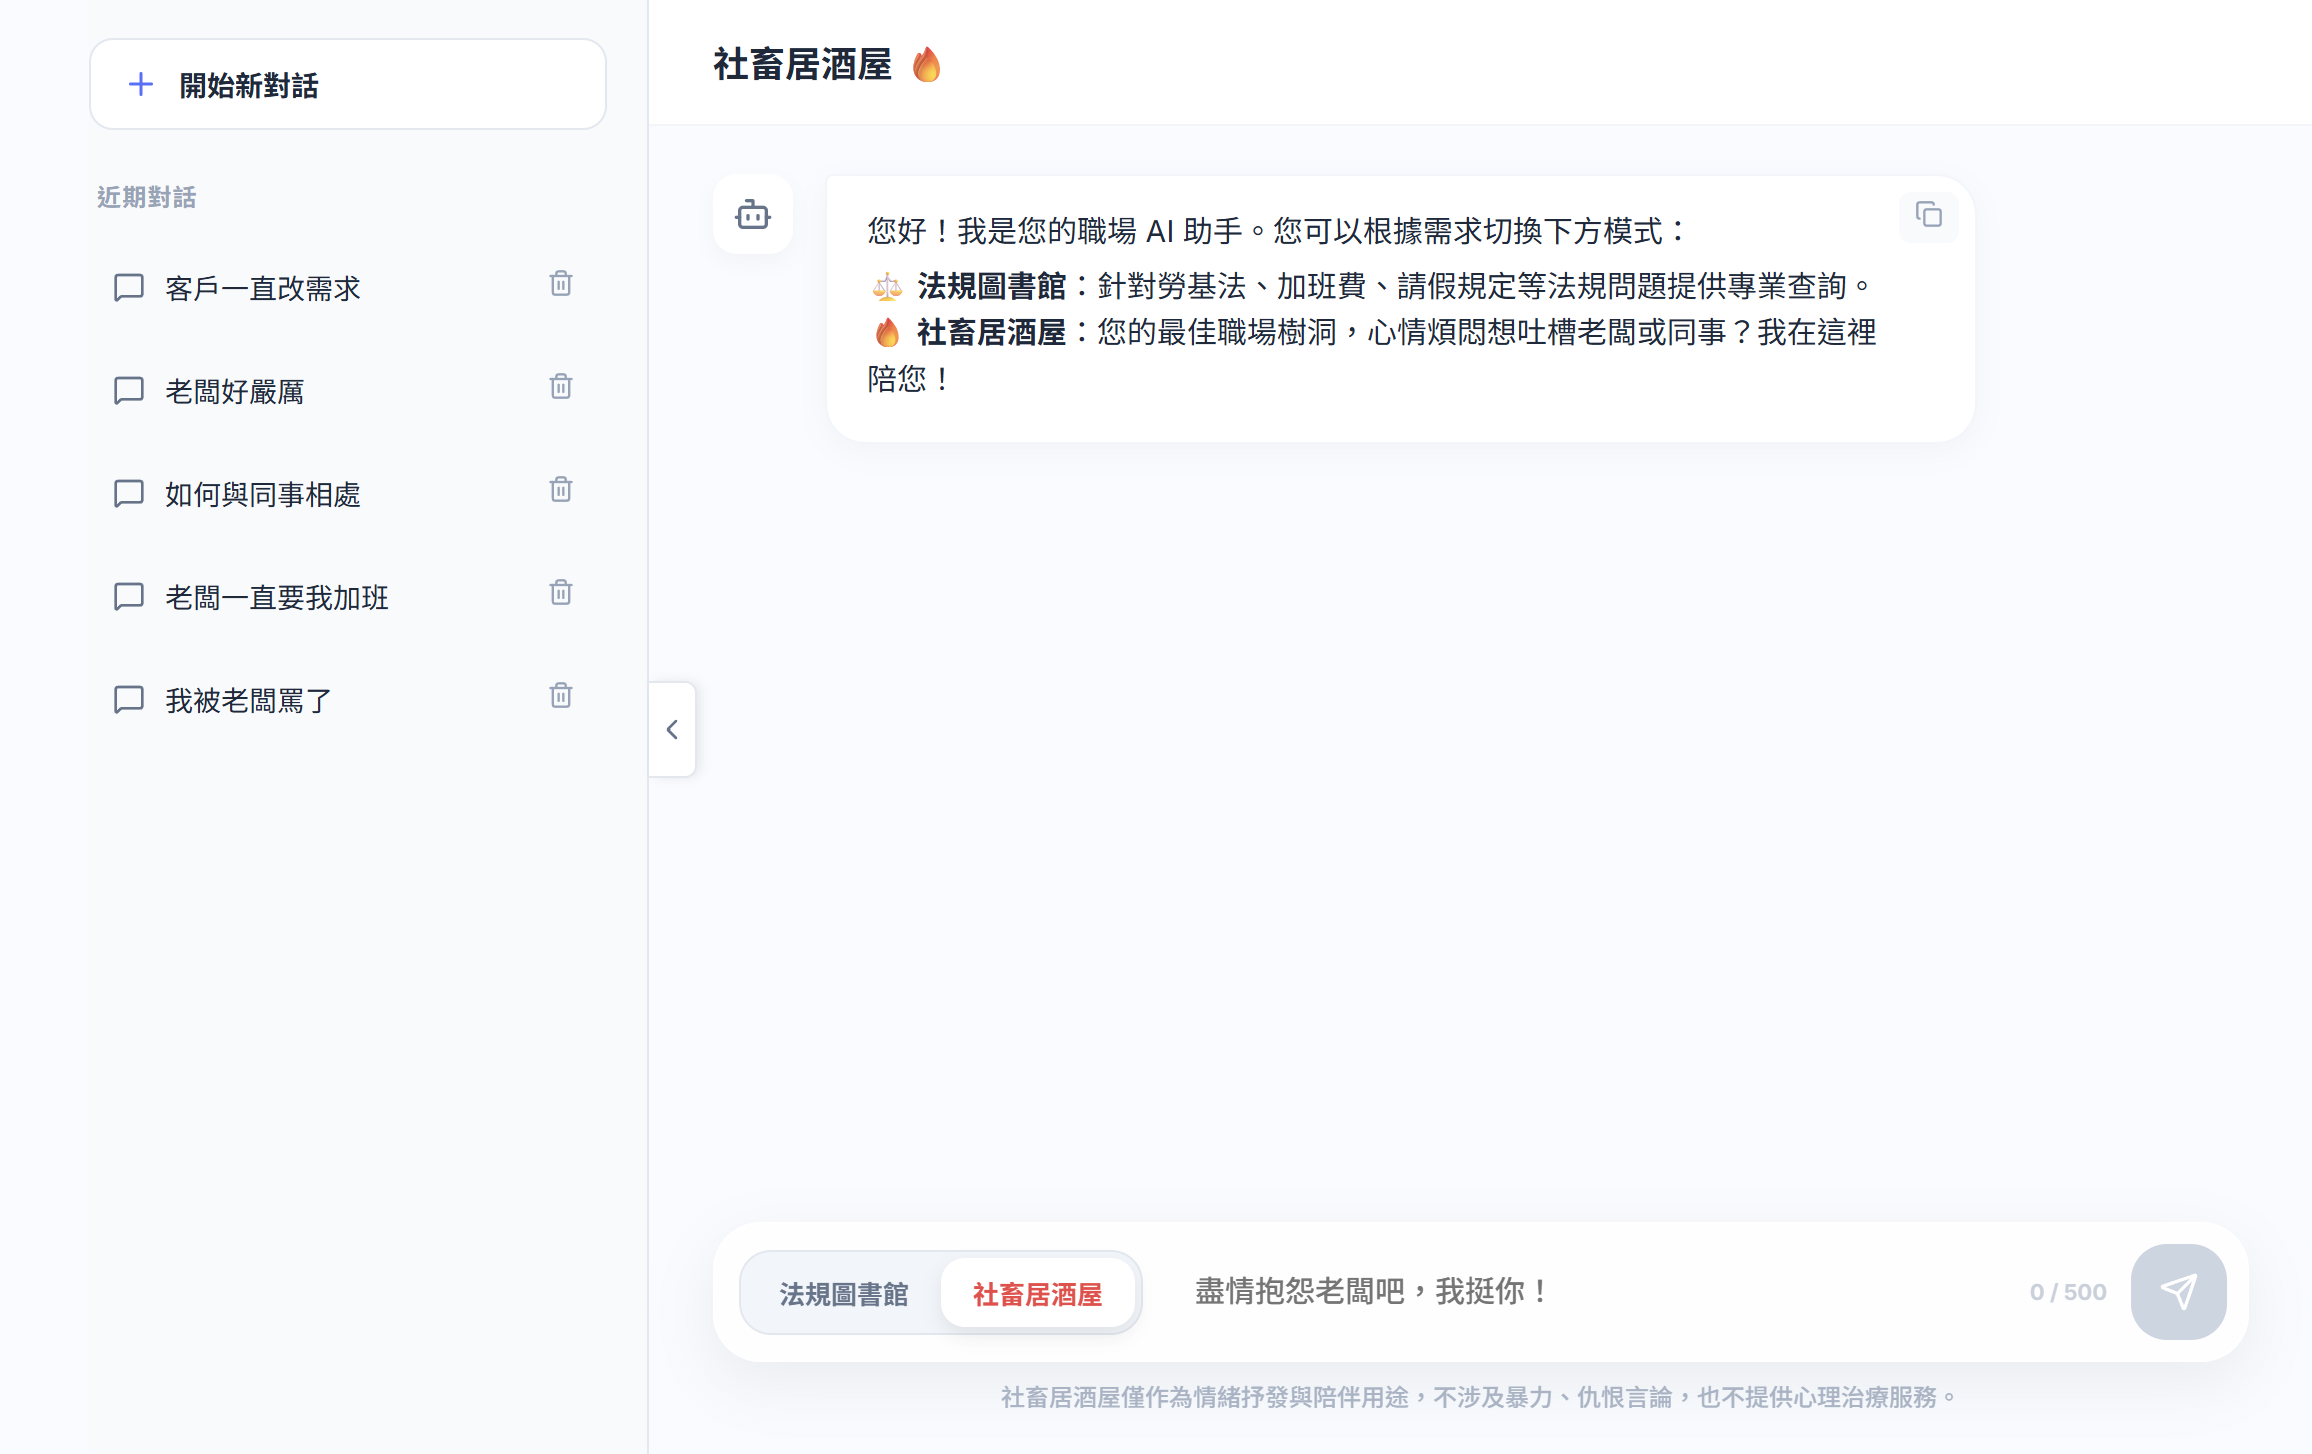The width and height of the screenshot is (2312, 1454).
Task: Remove the 老闆一直要我加班 conversation
Action: pos(561,593)
